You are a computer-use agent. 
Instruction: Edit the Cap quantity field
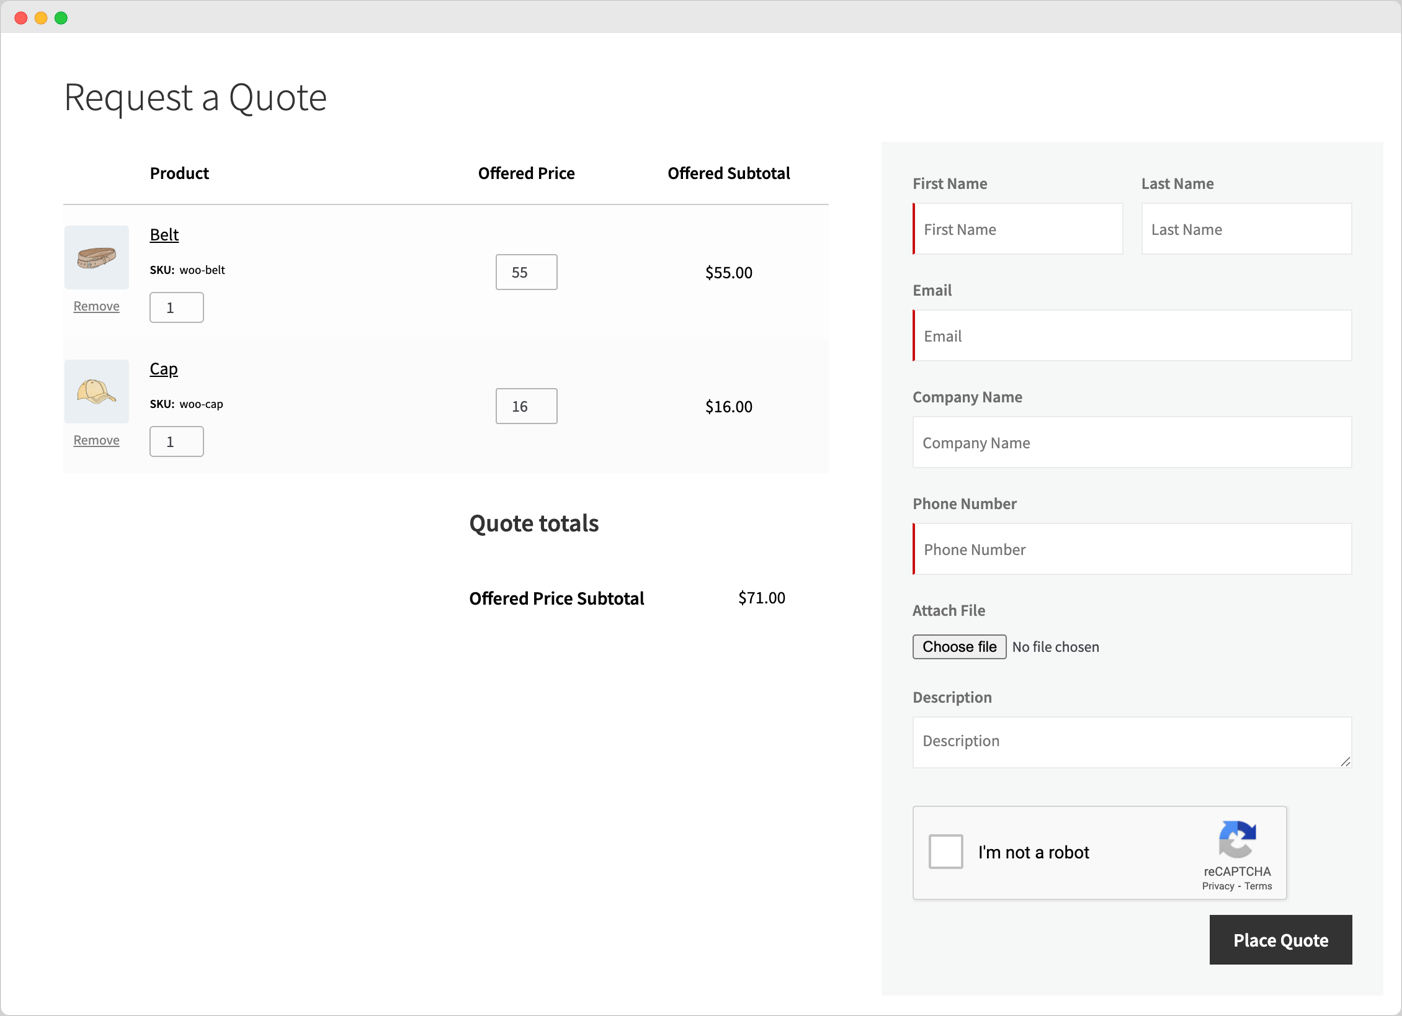pyautogui.click(x=176, y=441)
